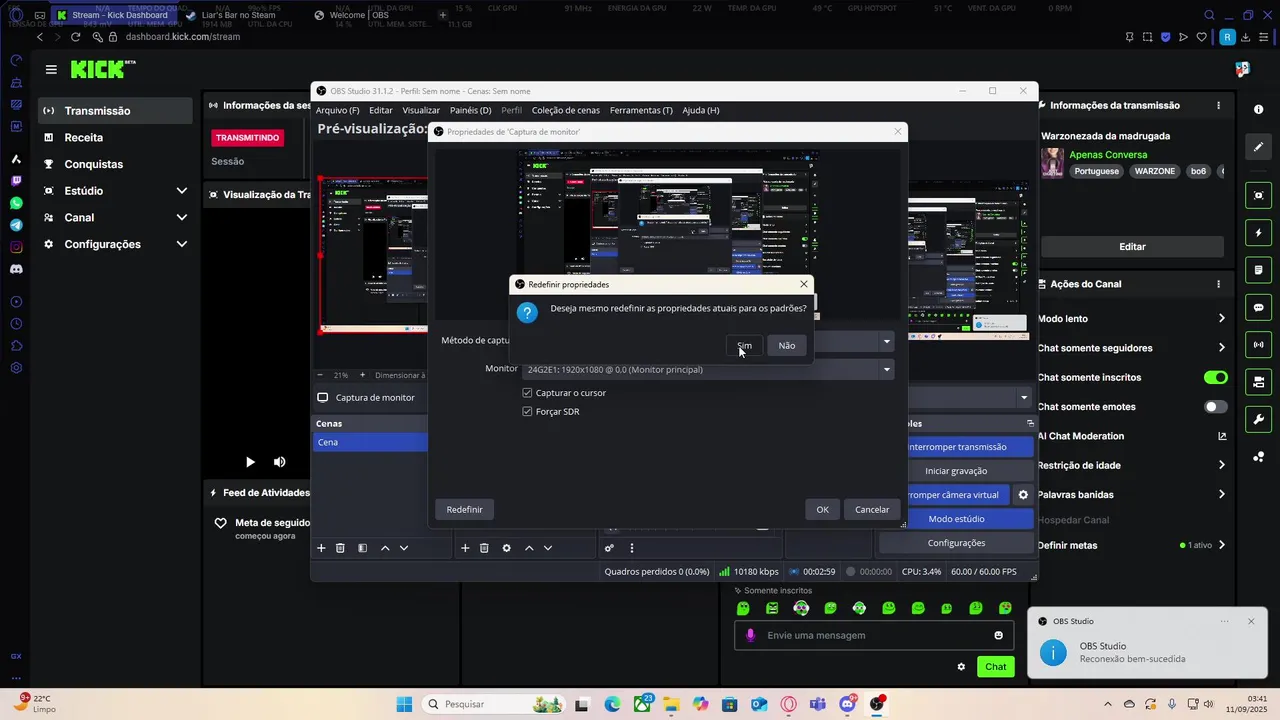Click Cancelar in the properties dialog
Image resolution: width=1280 pixels, height=720 pixels.
pyautogui.click(x=872, y=509)
